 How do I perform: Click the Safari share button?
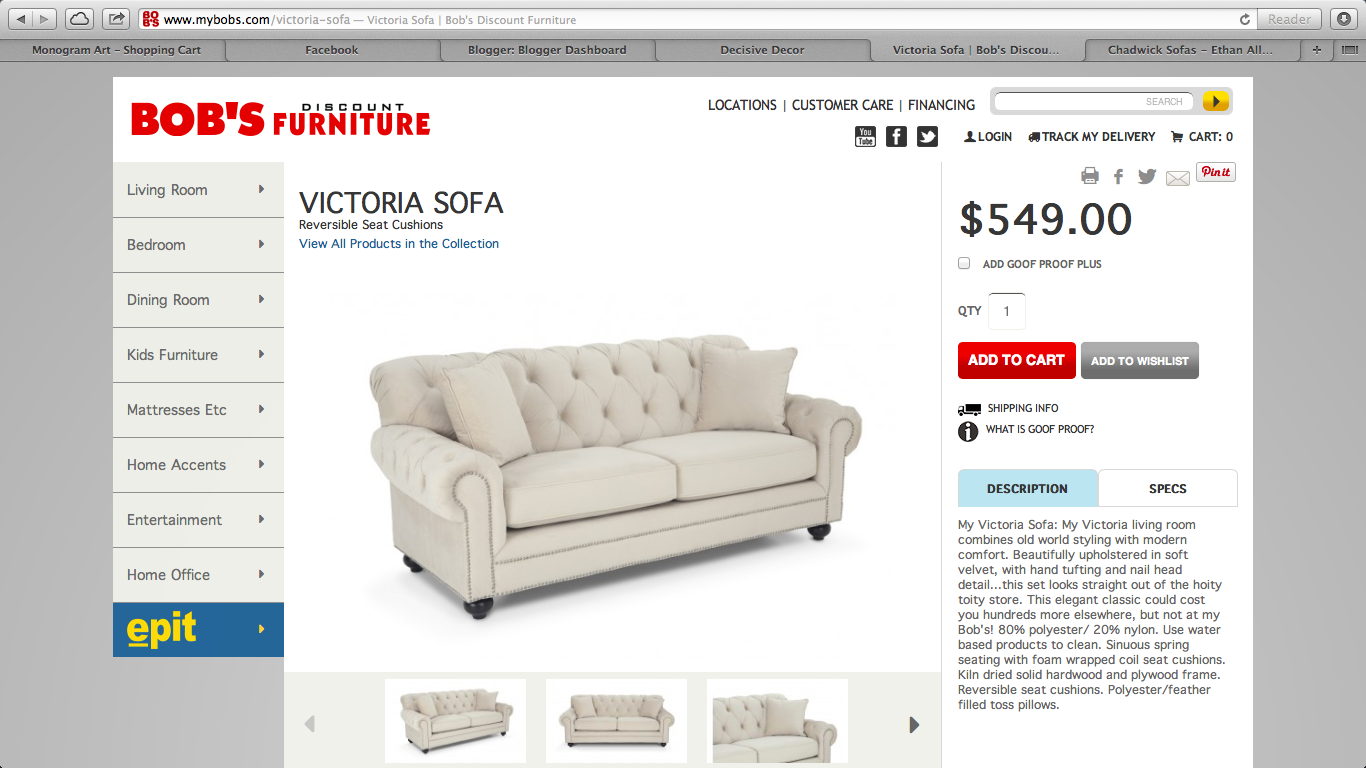117,19
